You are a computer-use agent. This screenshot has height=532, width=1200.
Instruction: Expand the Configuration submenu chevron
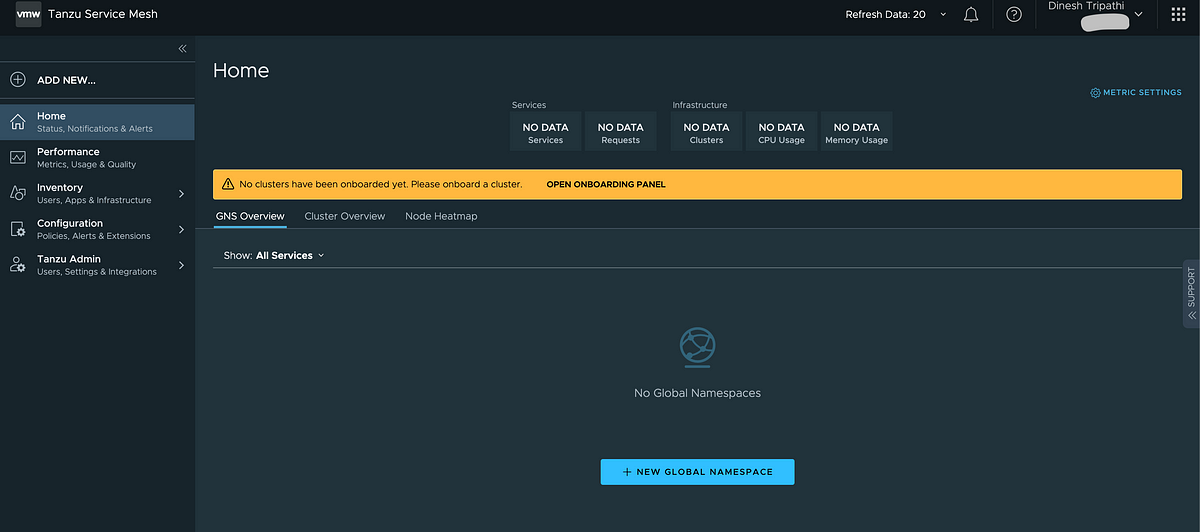coord(181,229)
